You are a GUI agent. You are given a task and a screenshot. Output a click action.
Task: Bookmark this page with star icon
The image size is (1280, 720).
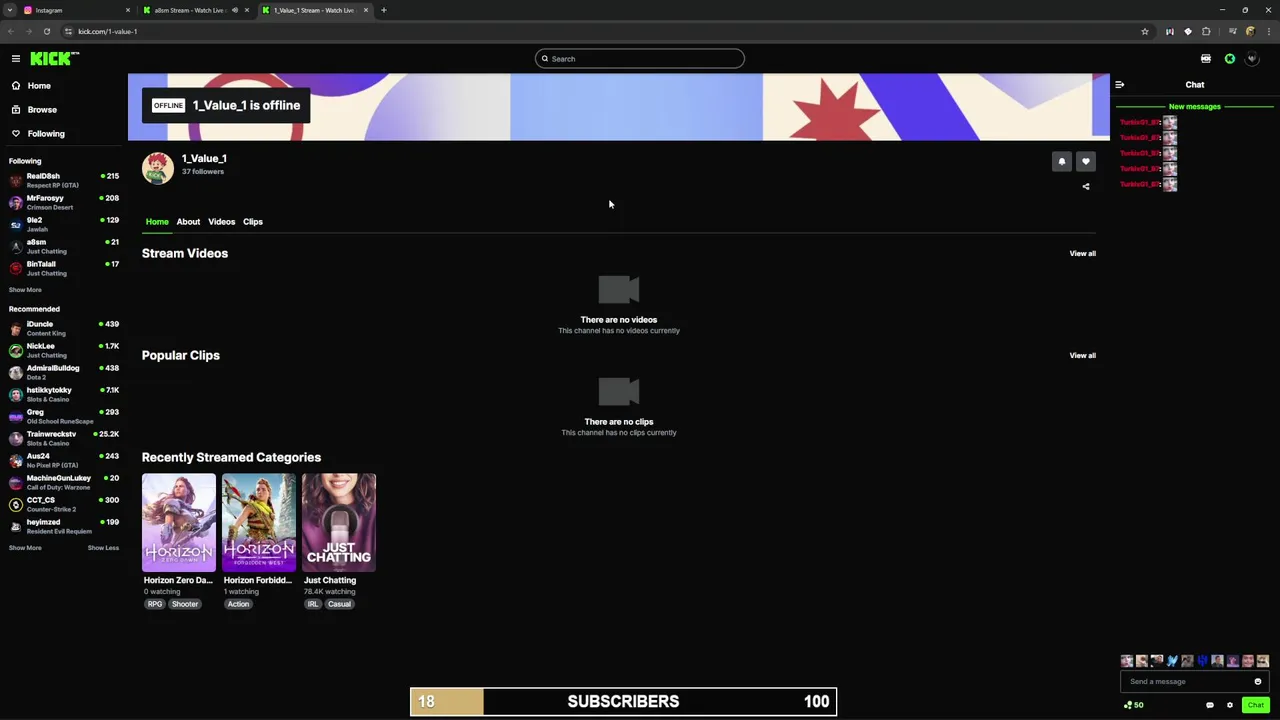point(1145,32)
